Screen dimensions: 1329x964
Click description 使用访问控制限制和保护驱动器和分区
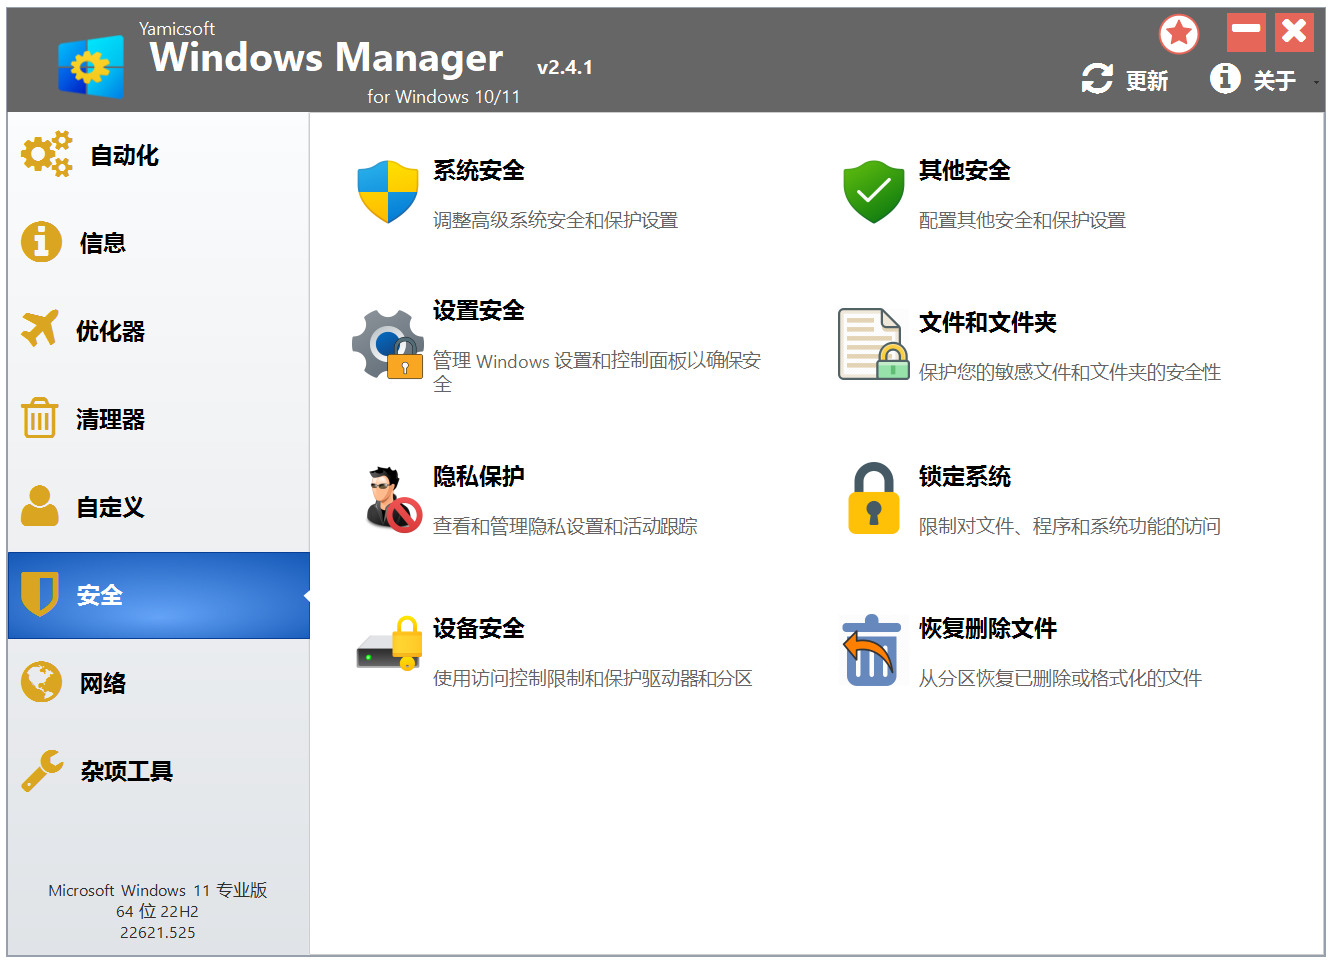pyautogui.click(x=593, y=678)
